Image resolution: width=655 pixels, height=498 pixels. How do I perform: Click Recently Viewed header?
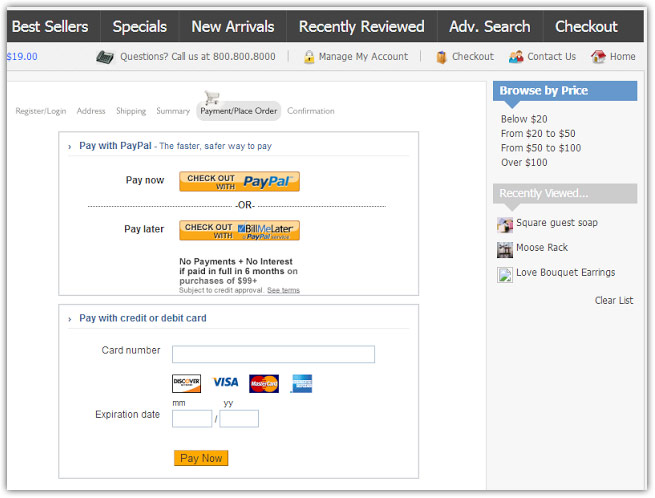coord(565,193)
